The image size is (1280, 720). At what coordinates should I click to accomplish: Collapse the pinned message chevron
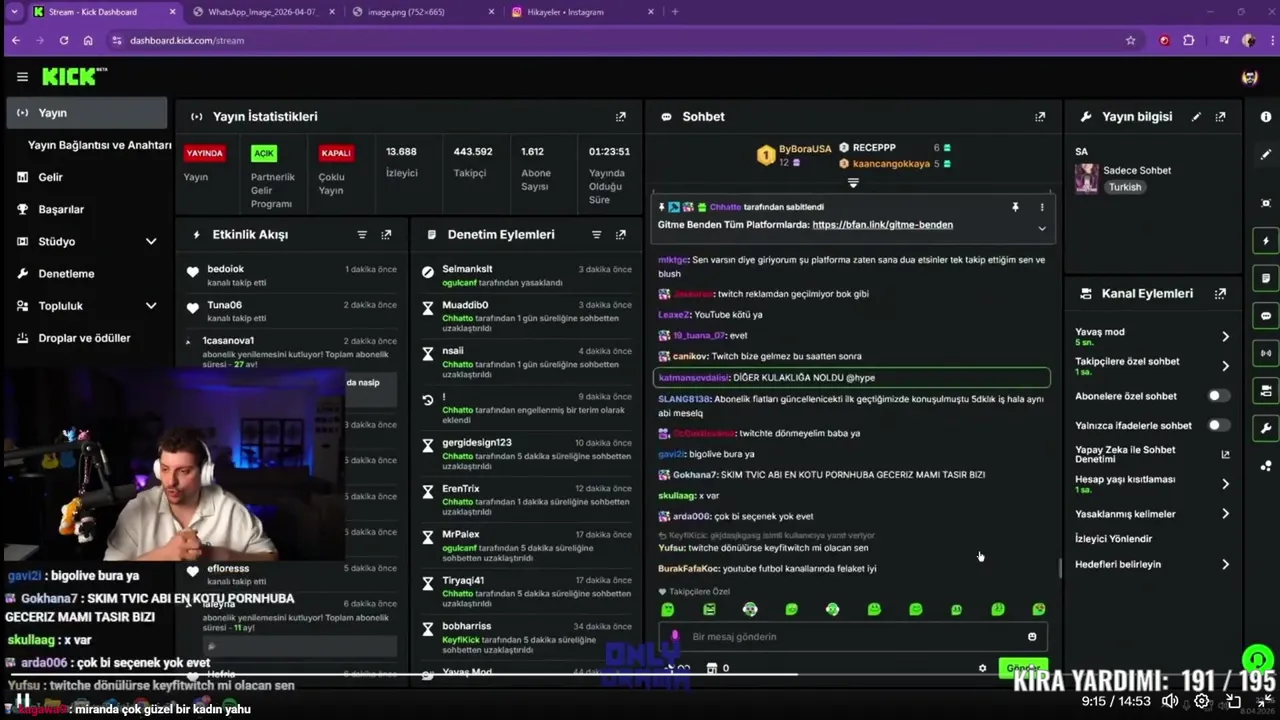tap(1041, 228)
